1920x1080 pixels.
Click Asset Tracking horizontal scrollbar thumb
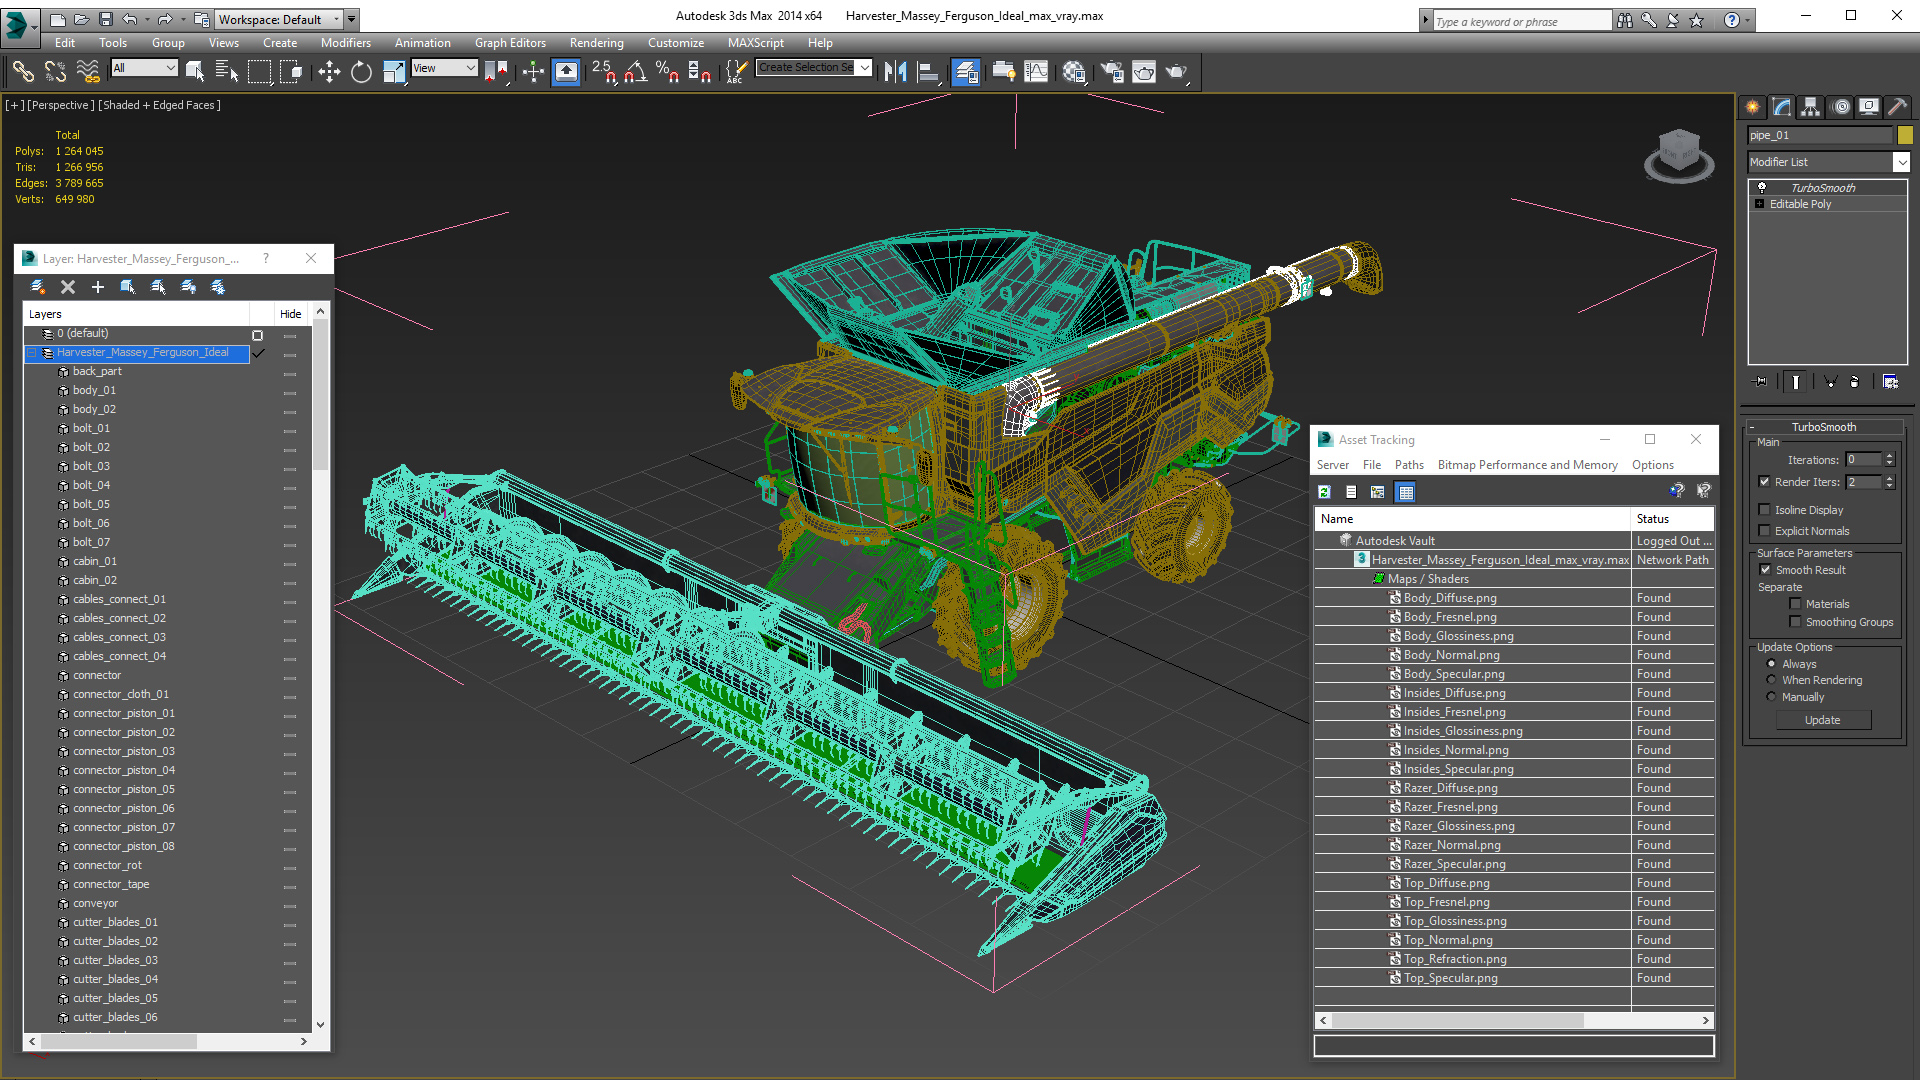click(1457, 1021)
